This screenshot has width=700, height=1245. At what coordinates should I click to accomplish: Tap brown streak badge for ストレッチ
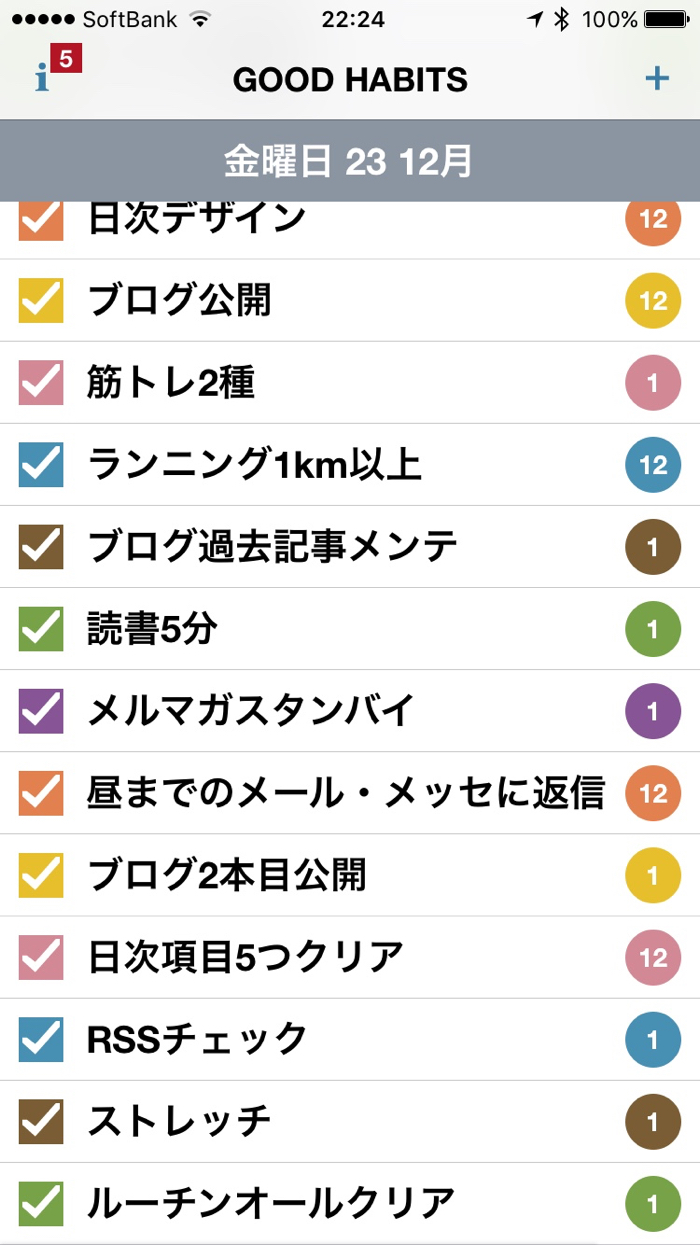[x=653, y=1122]
